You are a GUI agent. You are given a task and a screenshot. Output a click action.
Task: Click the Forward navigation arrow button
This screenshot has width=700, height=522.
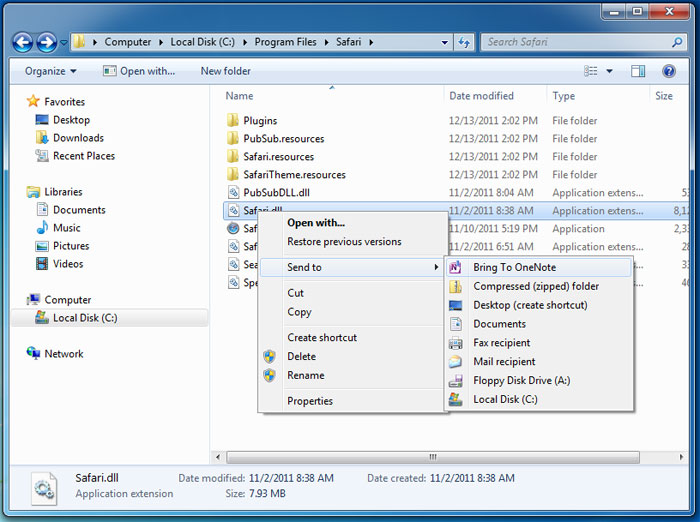46,42
